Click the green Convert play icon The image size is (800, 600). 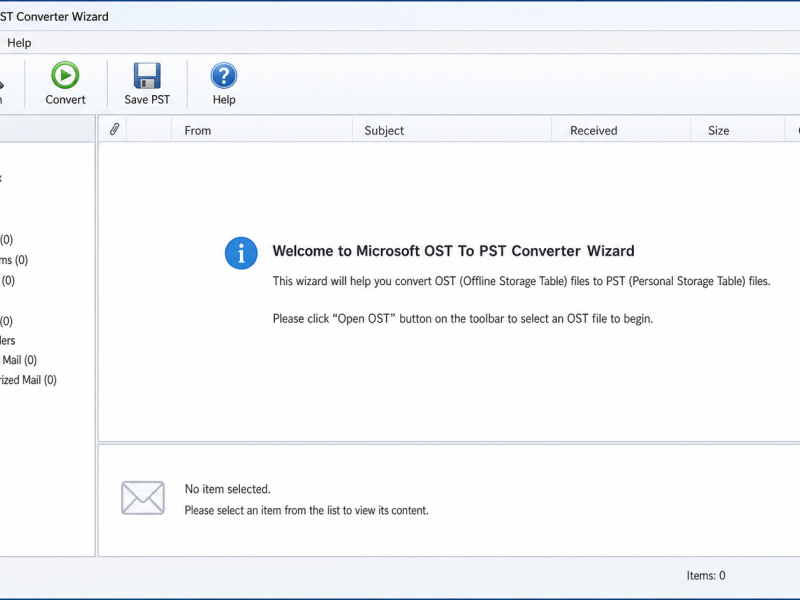tap(65, 76)
